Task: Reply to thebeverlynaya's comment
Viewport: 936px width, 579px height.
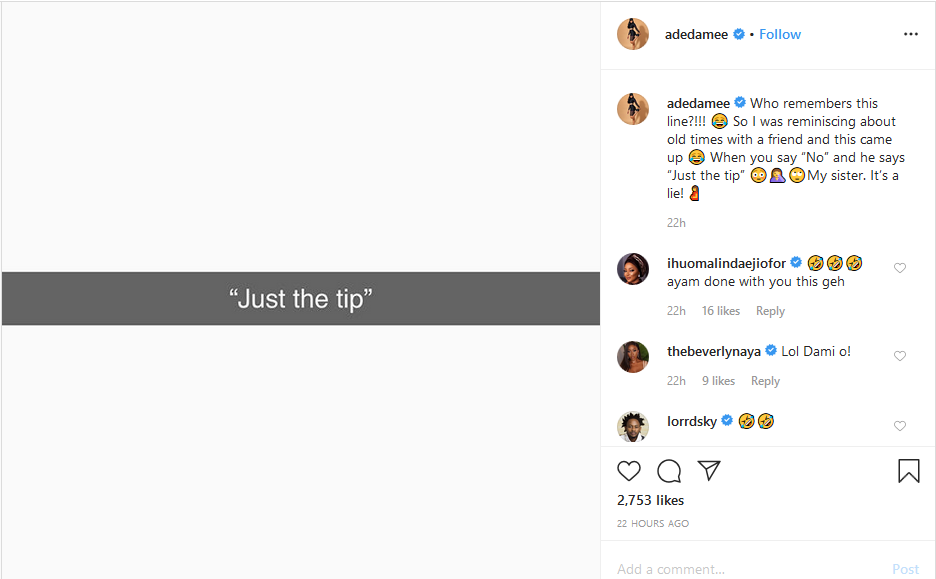Action: (765, 381)
